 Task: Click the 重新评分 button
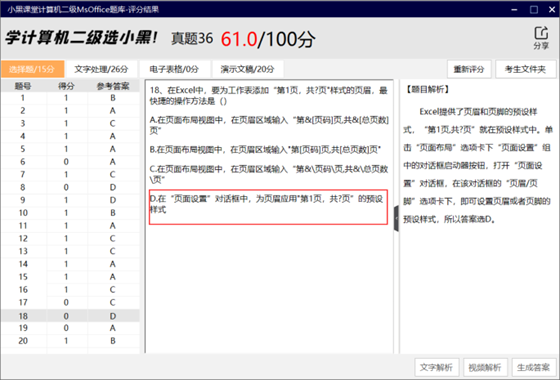469,69
